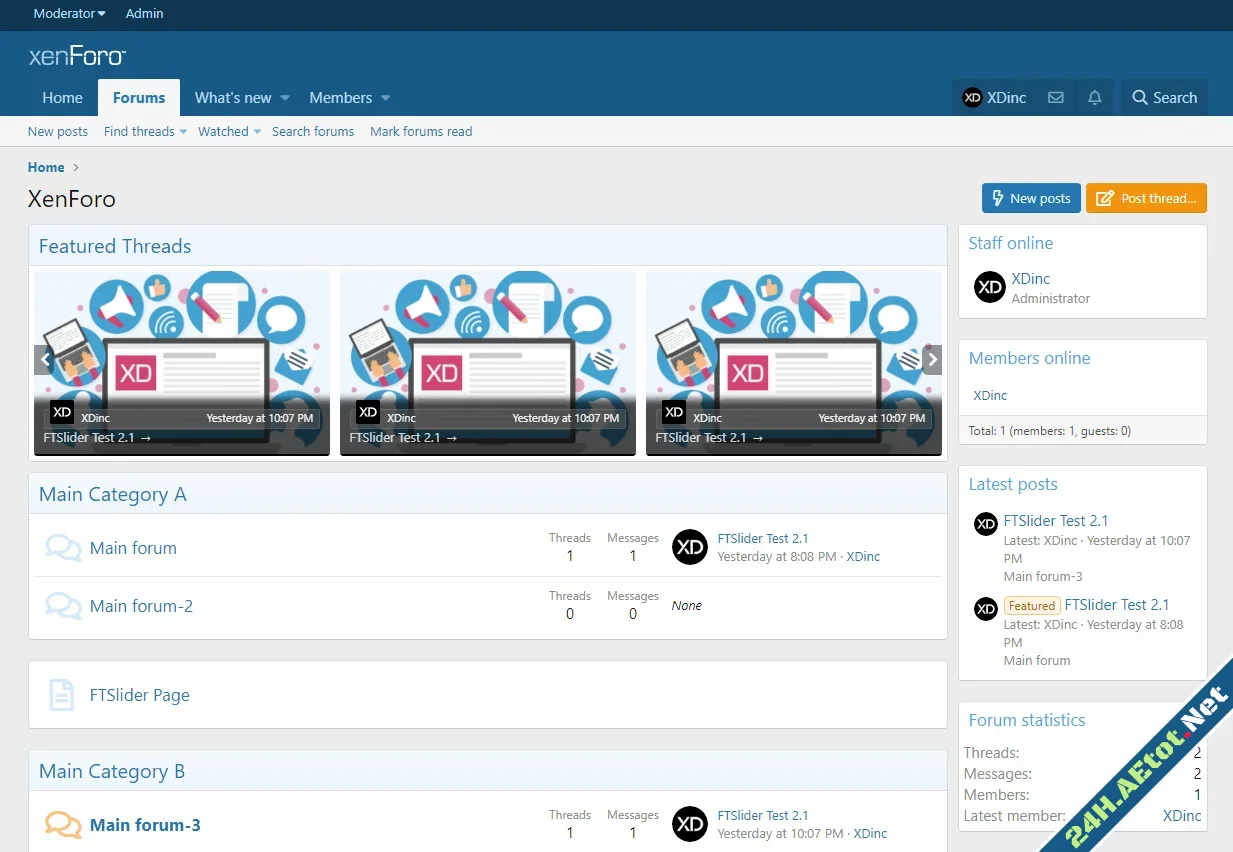Open the Main Category B heading
The width and height of the screenshot is (1233, 852).
112,771
